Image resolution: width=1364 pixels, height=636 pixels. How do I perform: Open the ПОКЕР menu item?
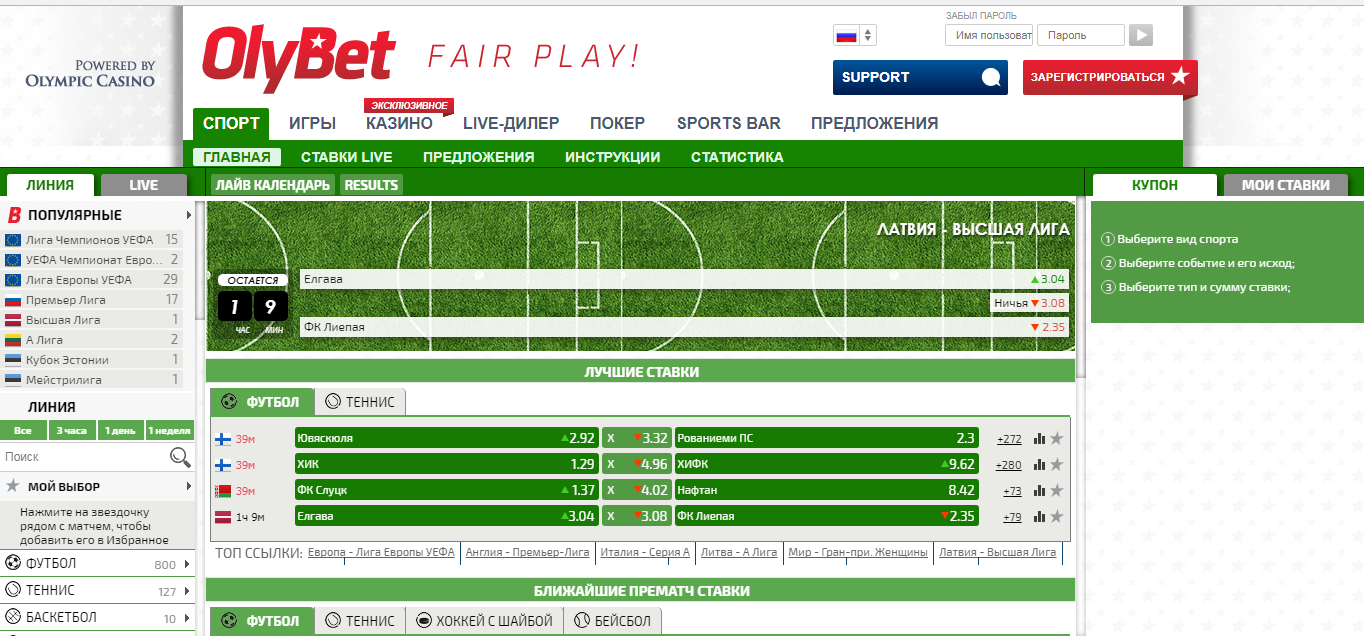coord(618,124)
